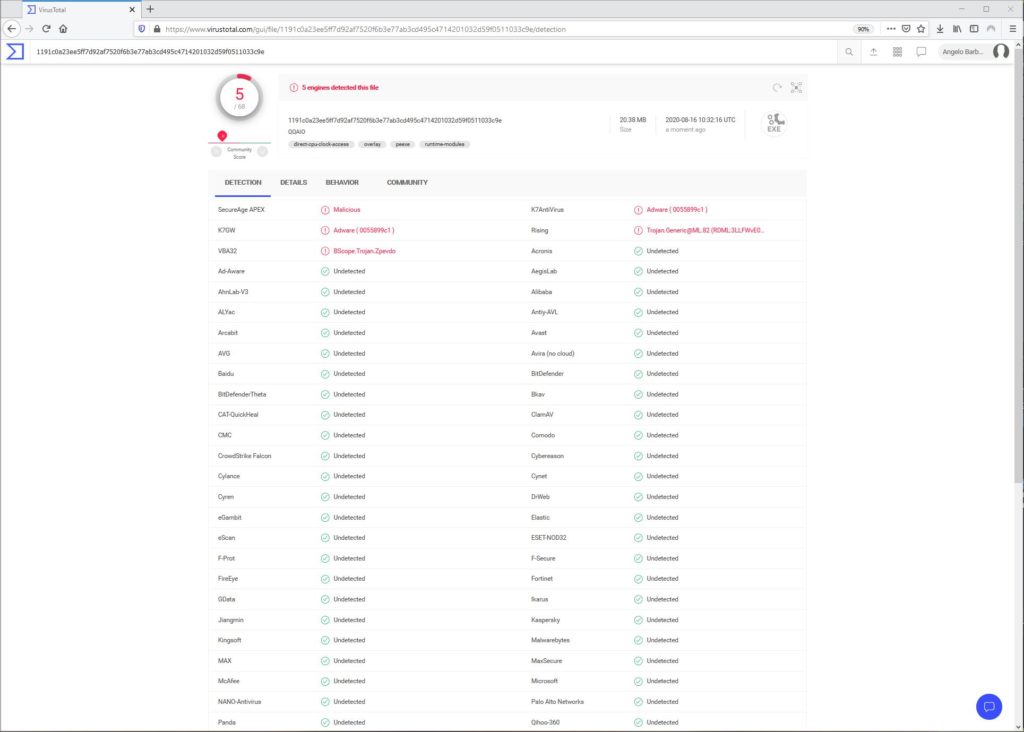Click the reanalyze file refresh icon
The height and width of the screenshot is (732, 1024).
tap(776, 88)
